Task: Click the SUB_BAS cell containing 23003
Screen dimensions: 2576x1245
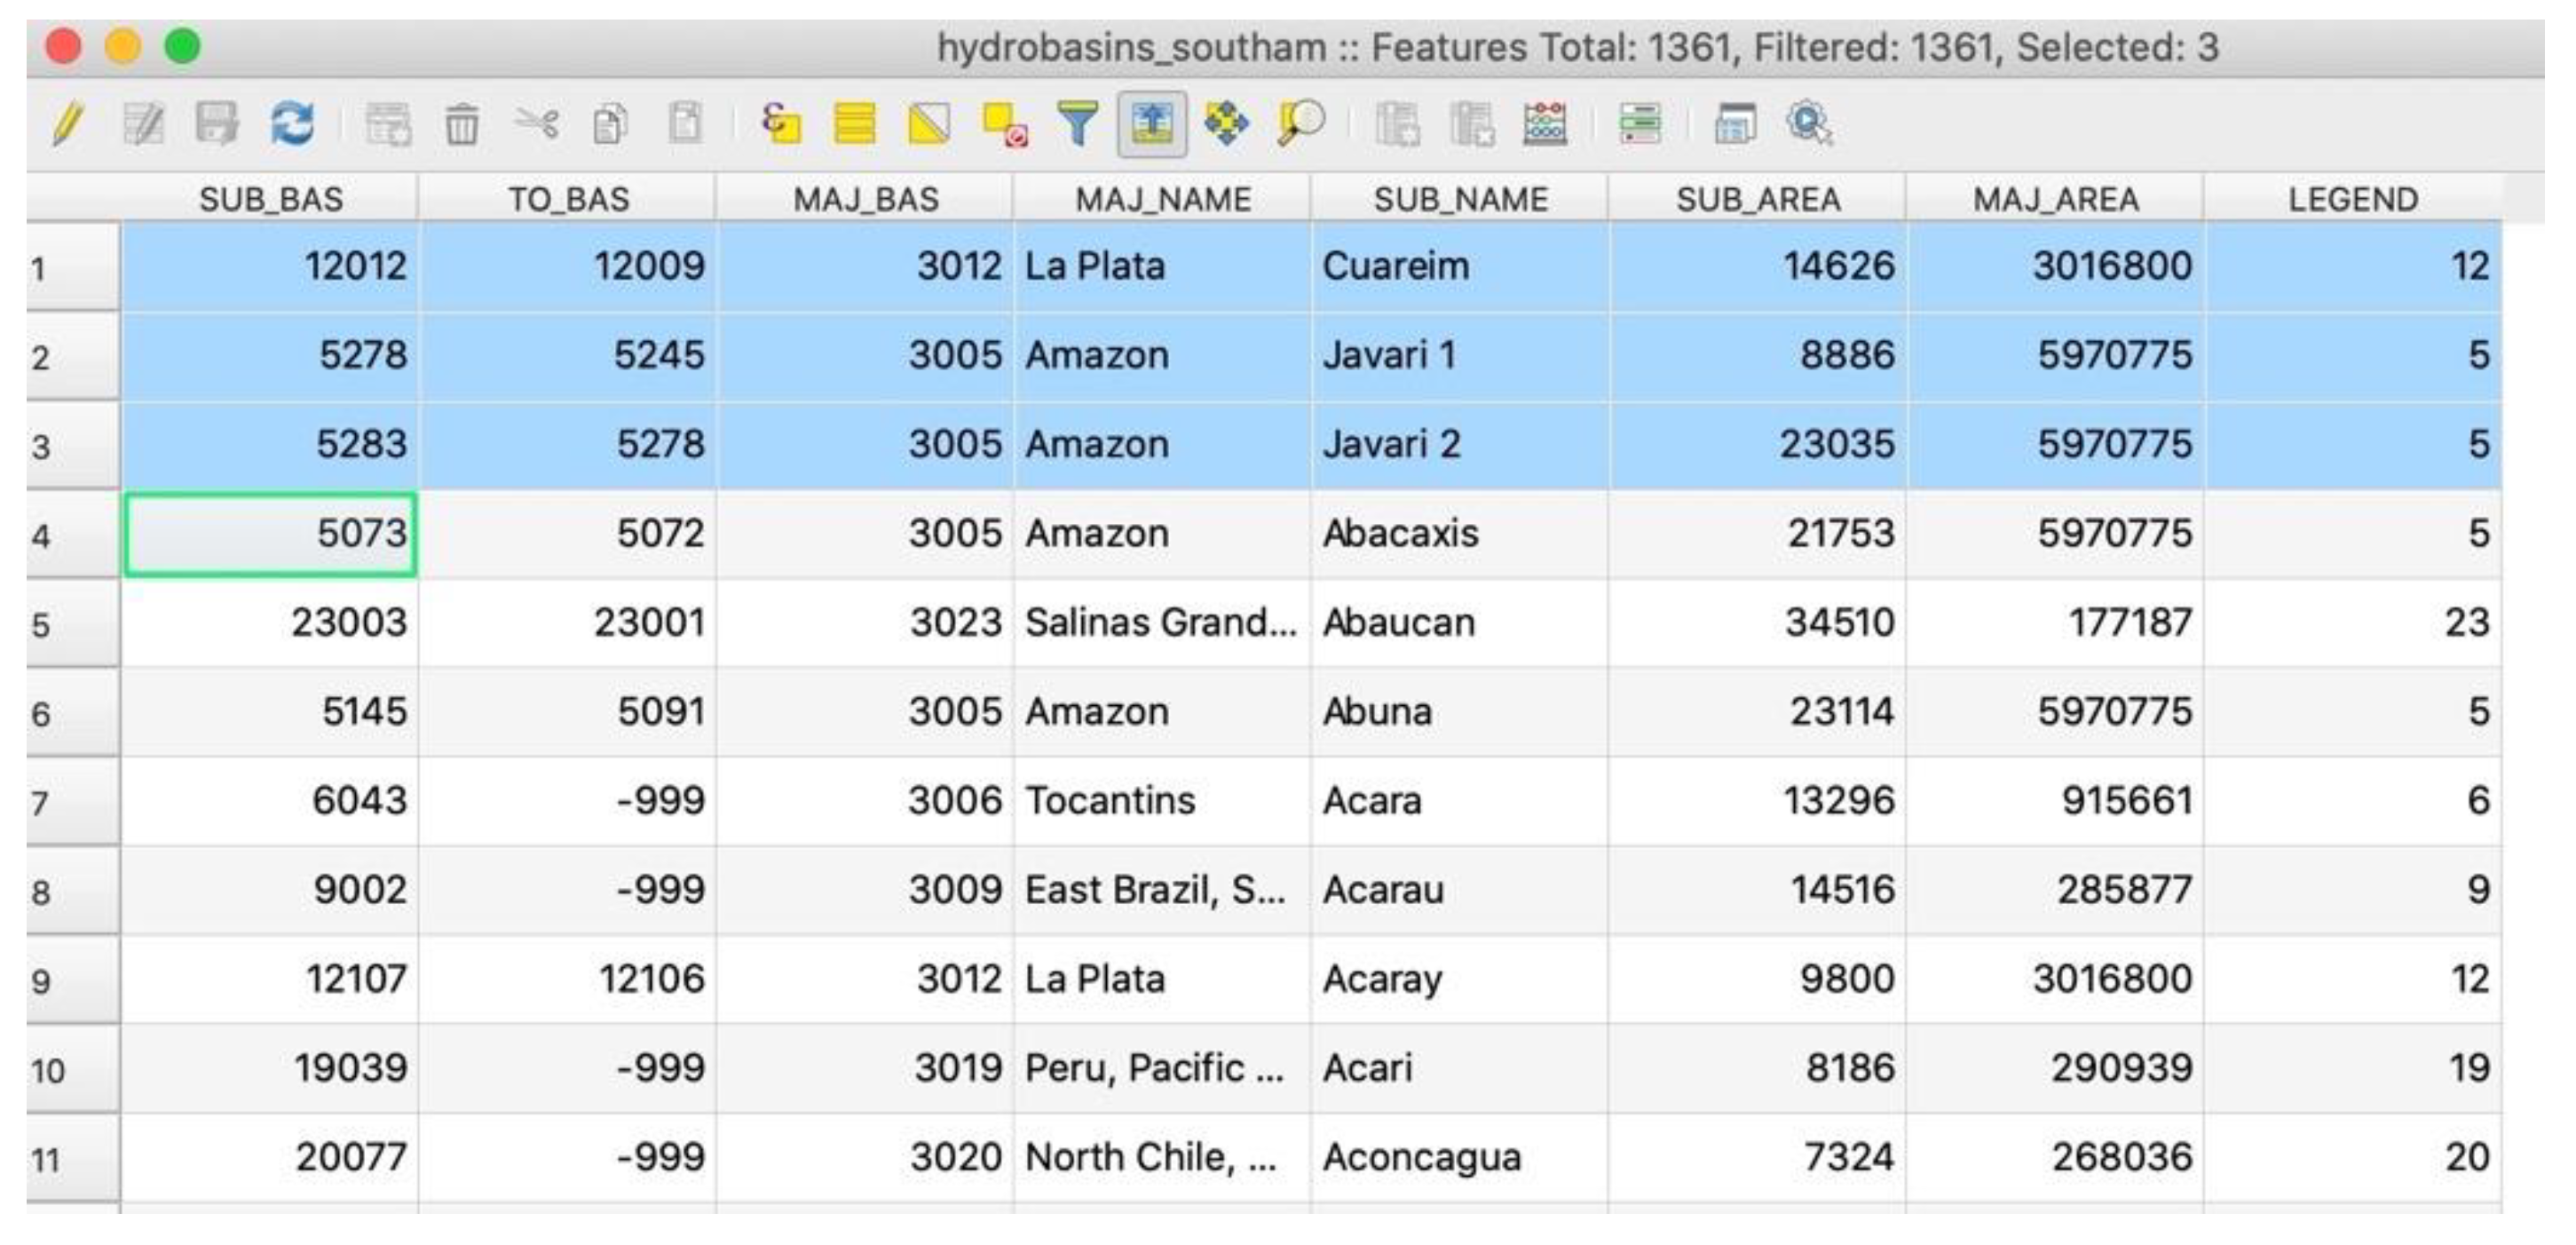Action: [x=270, y=623]
